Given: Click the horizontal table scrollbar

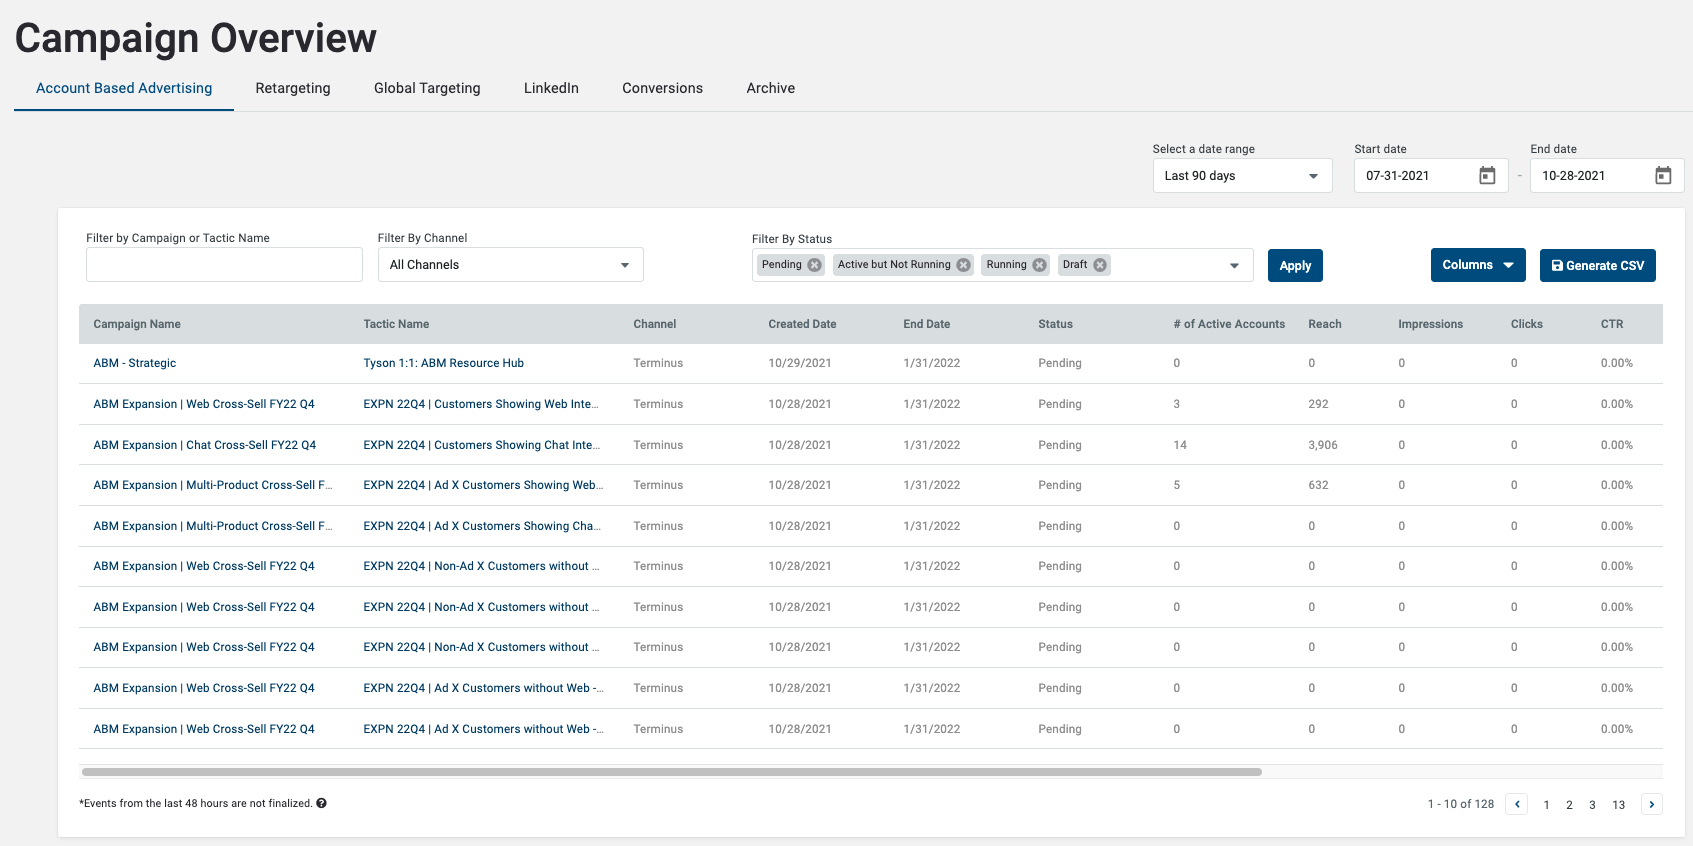Looking at the screenshot, I should click(672, 772).
